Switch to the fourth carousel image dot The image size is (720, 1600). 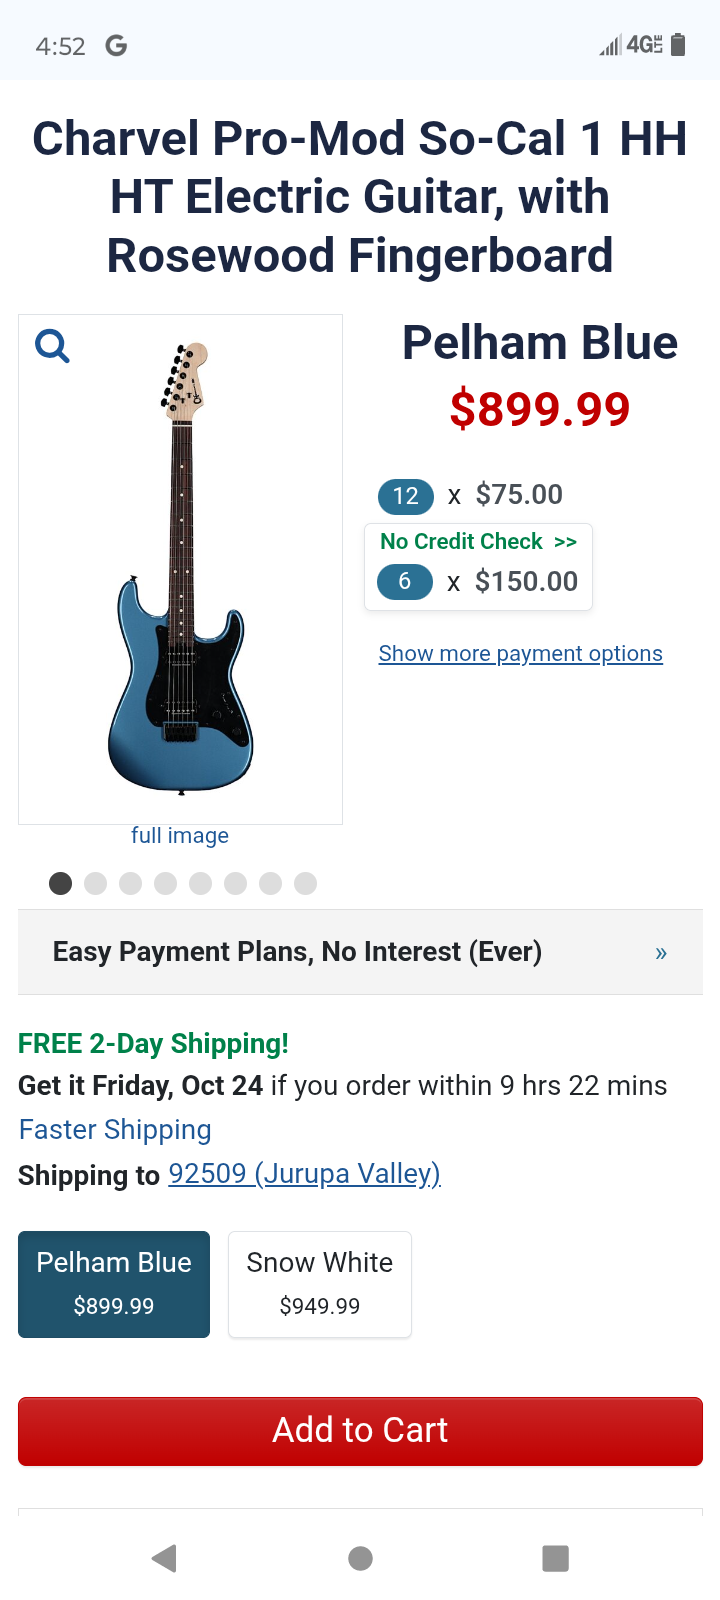[166, 883]
